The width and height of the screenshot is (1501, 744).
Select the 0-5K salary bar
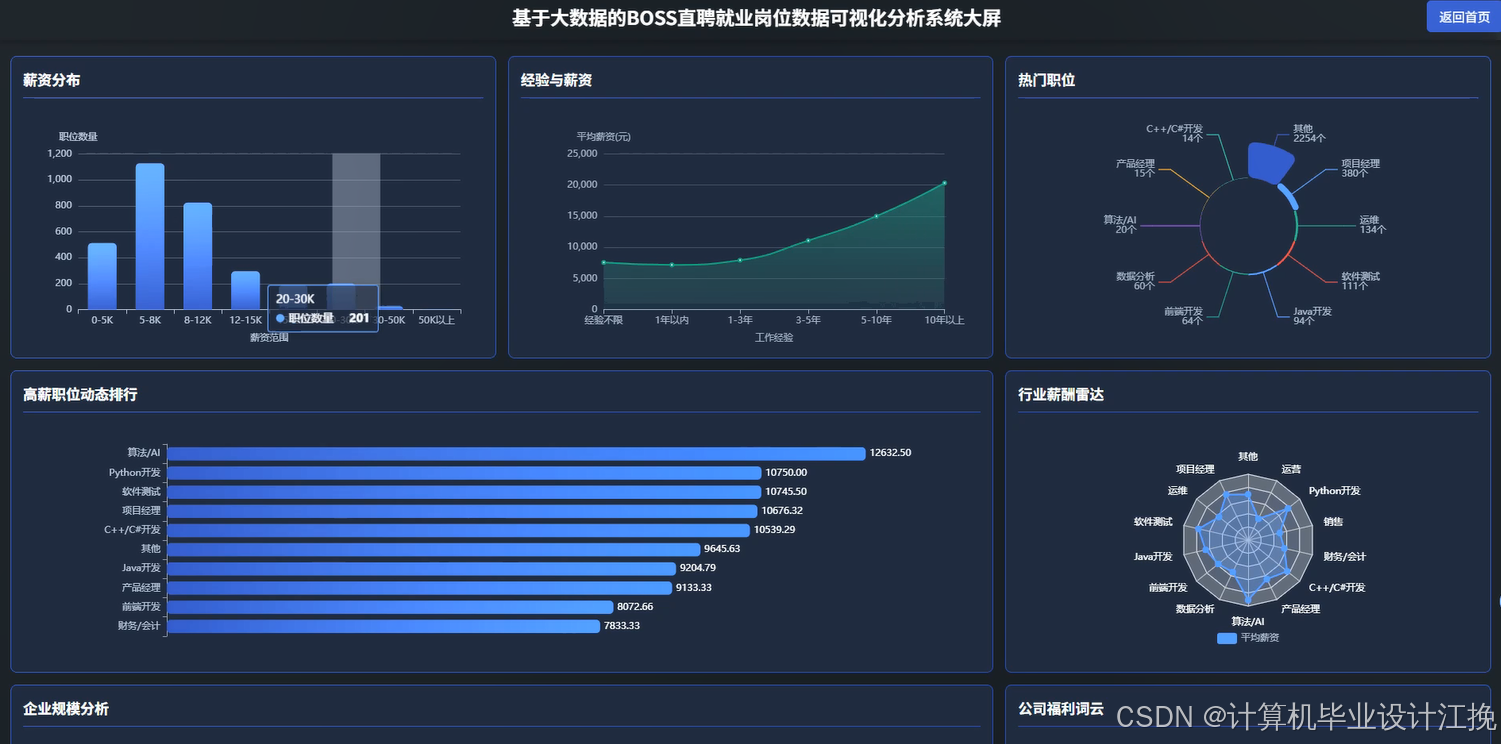102,276
